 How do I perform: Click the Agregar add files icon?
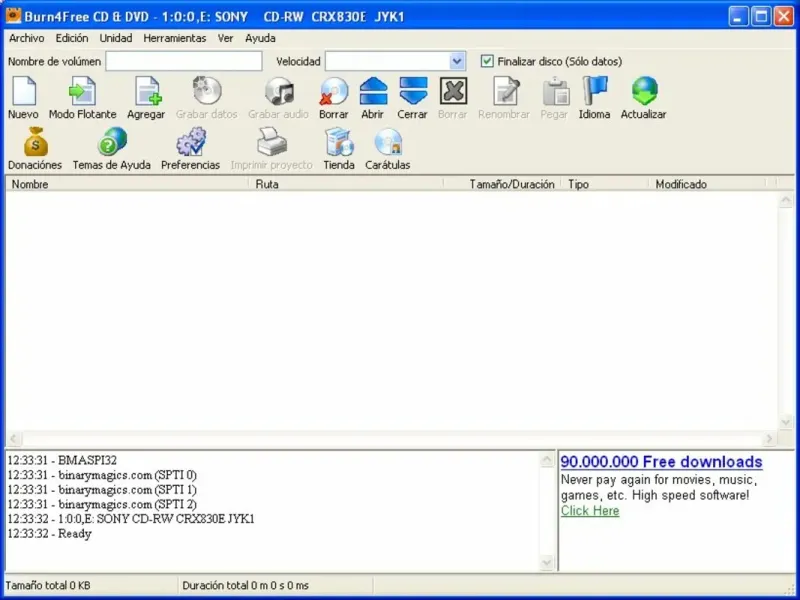click(x=147, y=91)
